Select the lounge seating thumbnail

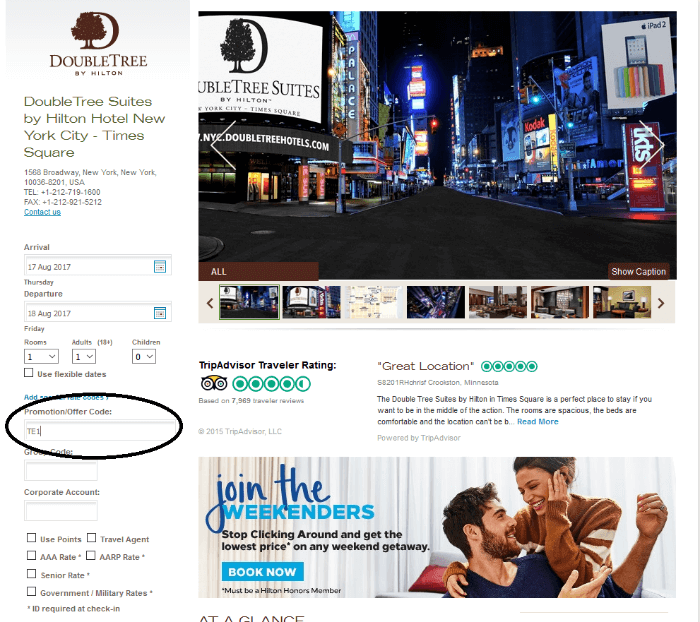click(498, 302)
